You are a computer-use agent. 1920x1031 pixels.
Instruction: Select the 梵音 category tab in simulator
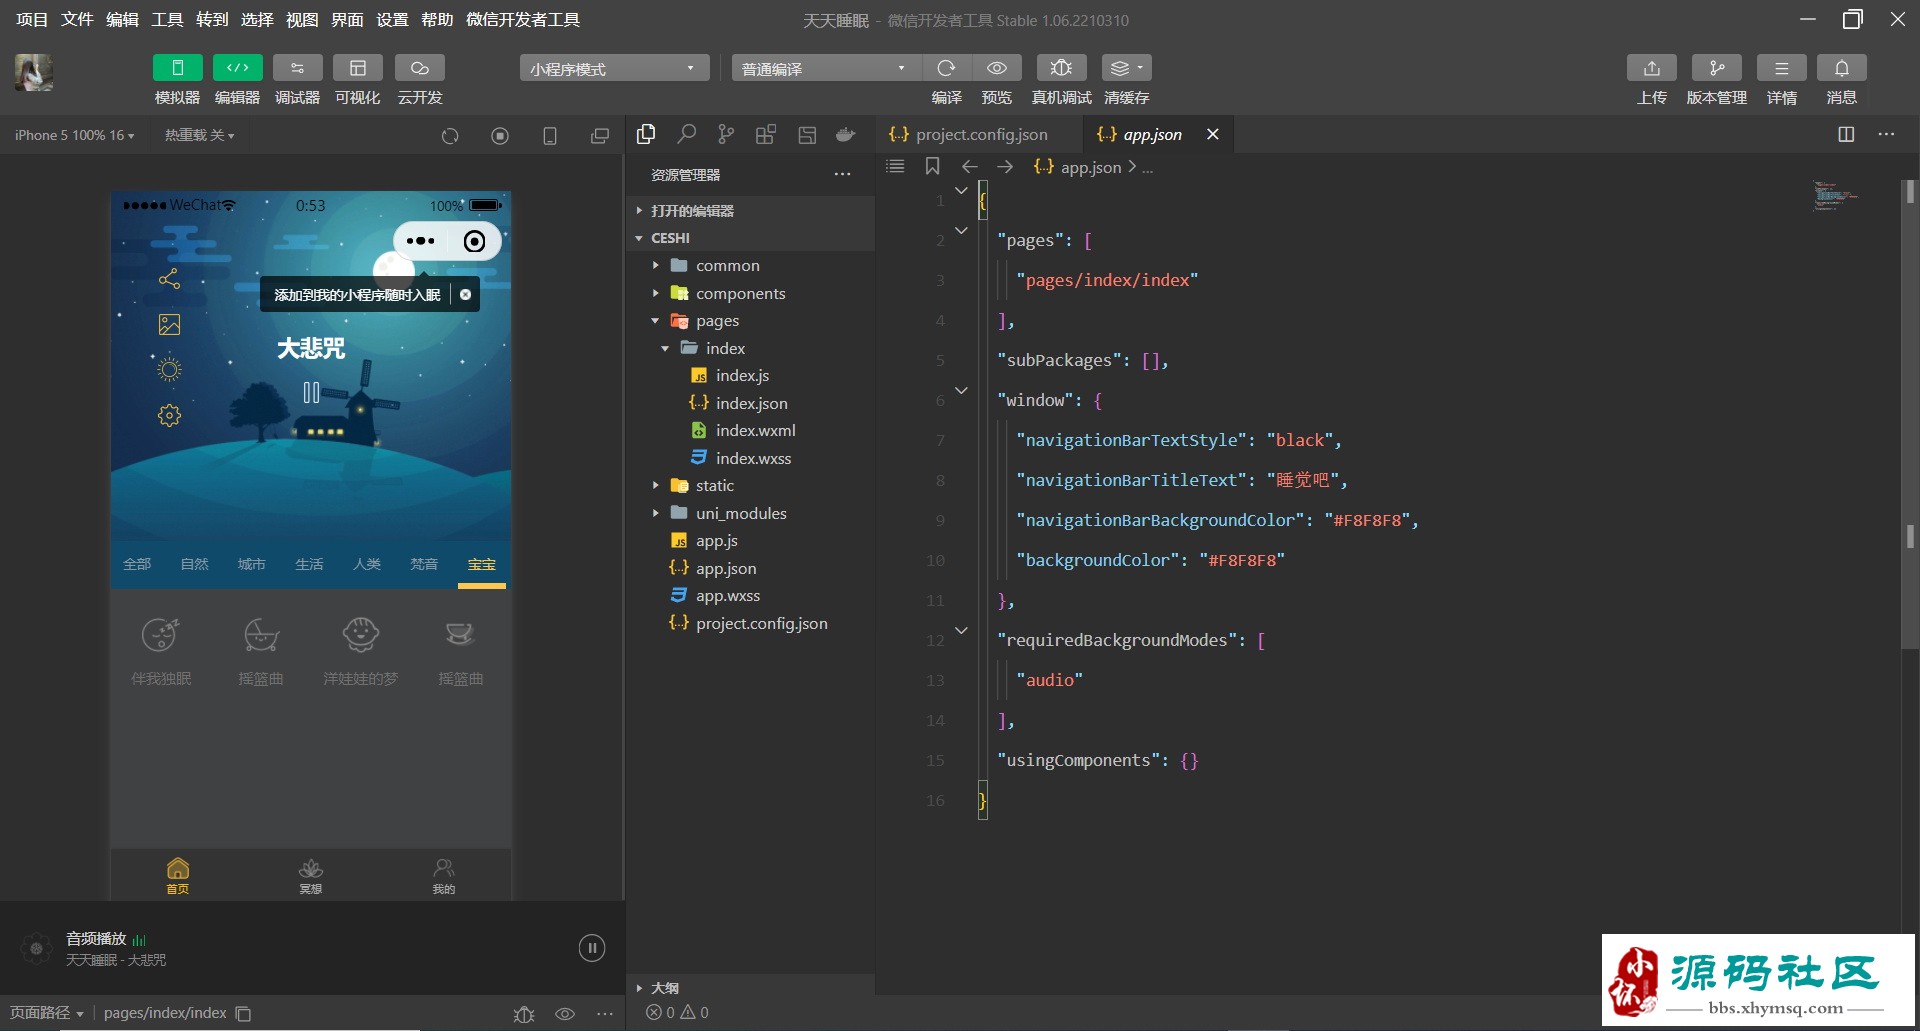424,564
